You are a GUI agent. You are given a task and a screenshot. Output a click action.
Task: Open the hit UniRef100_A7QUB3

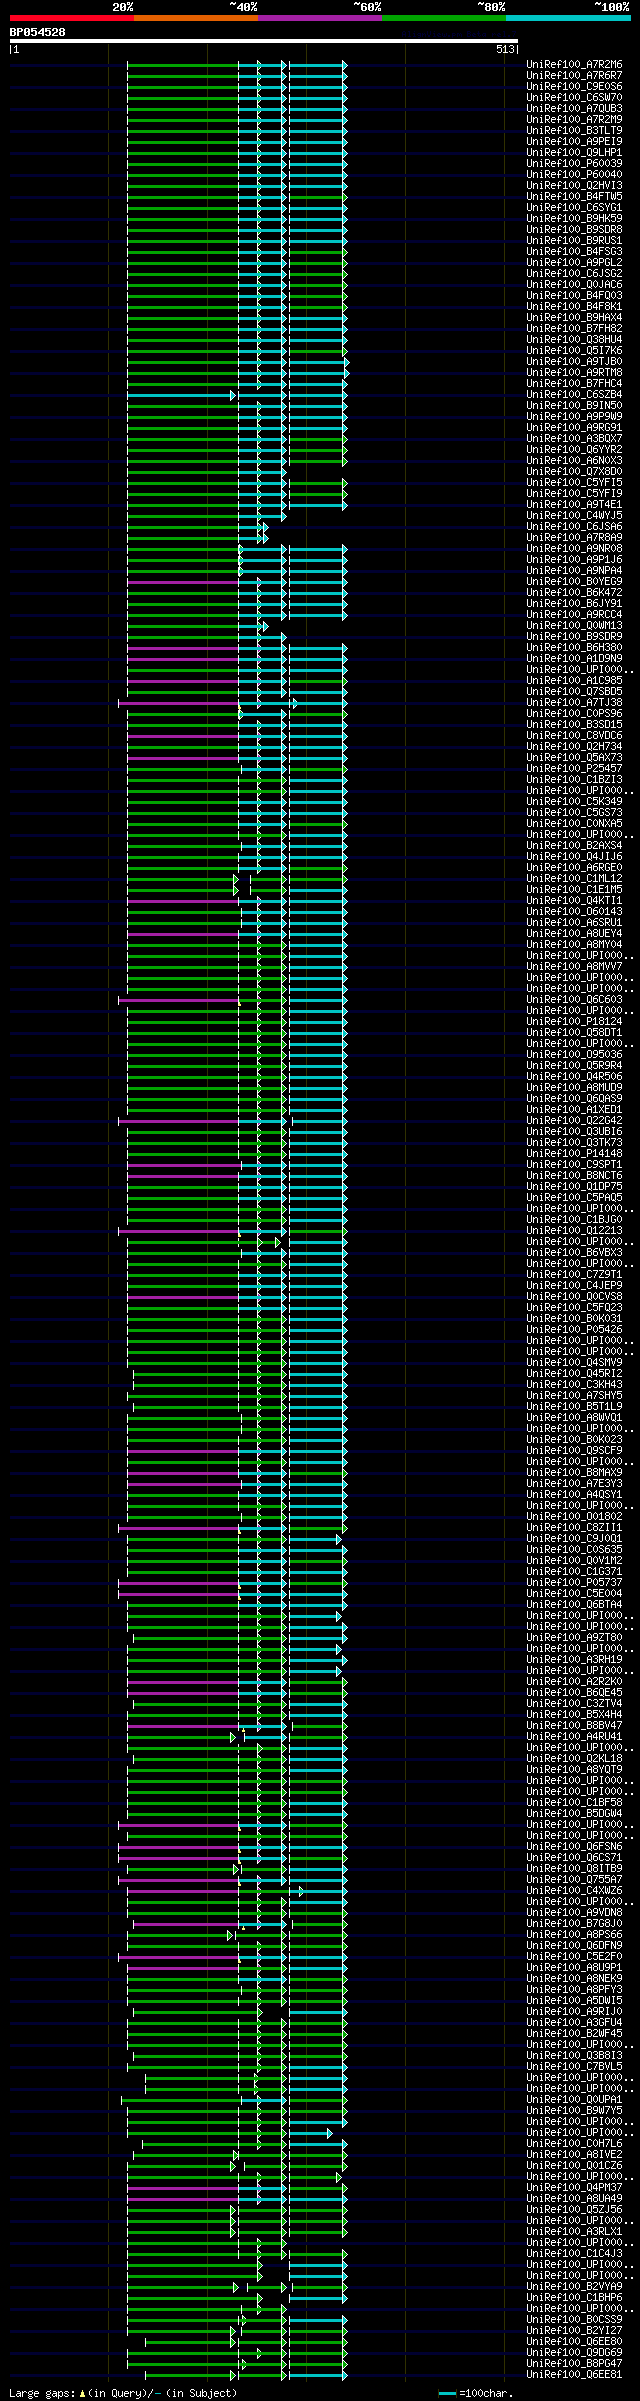click(x=574, y=108)
